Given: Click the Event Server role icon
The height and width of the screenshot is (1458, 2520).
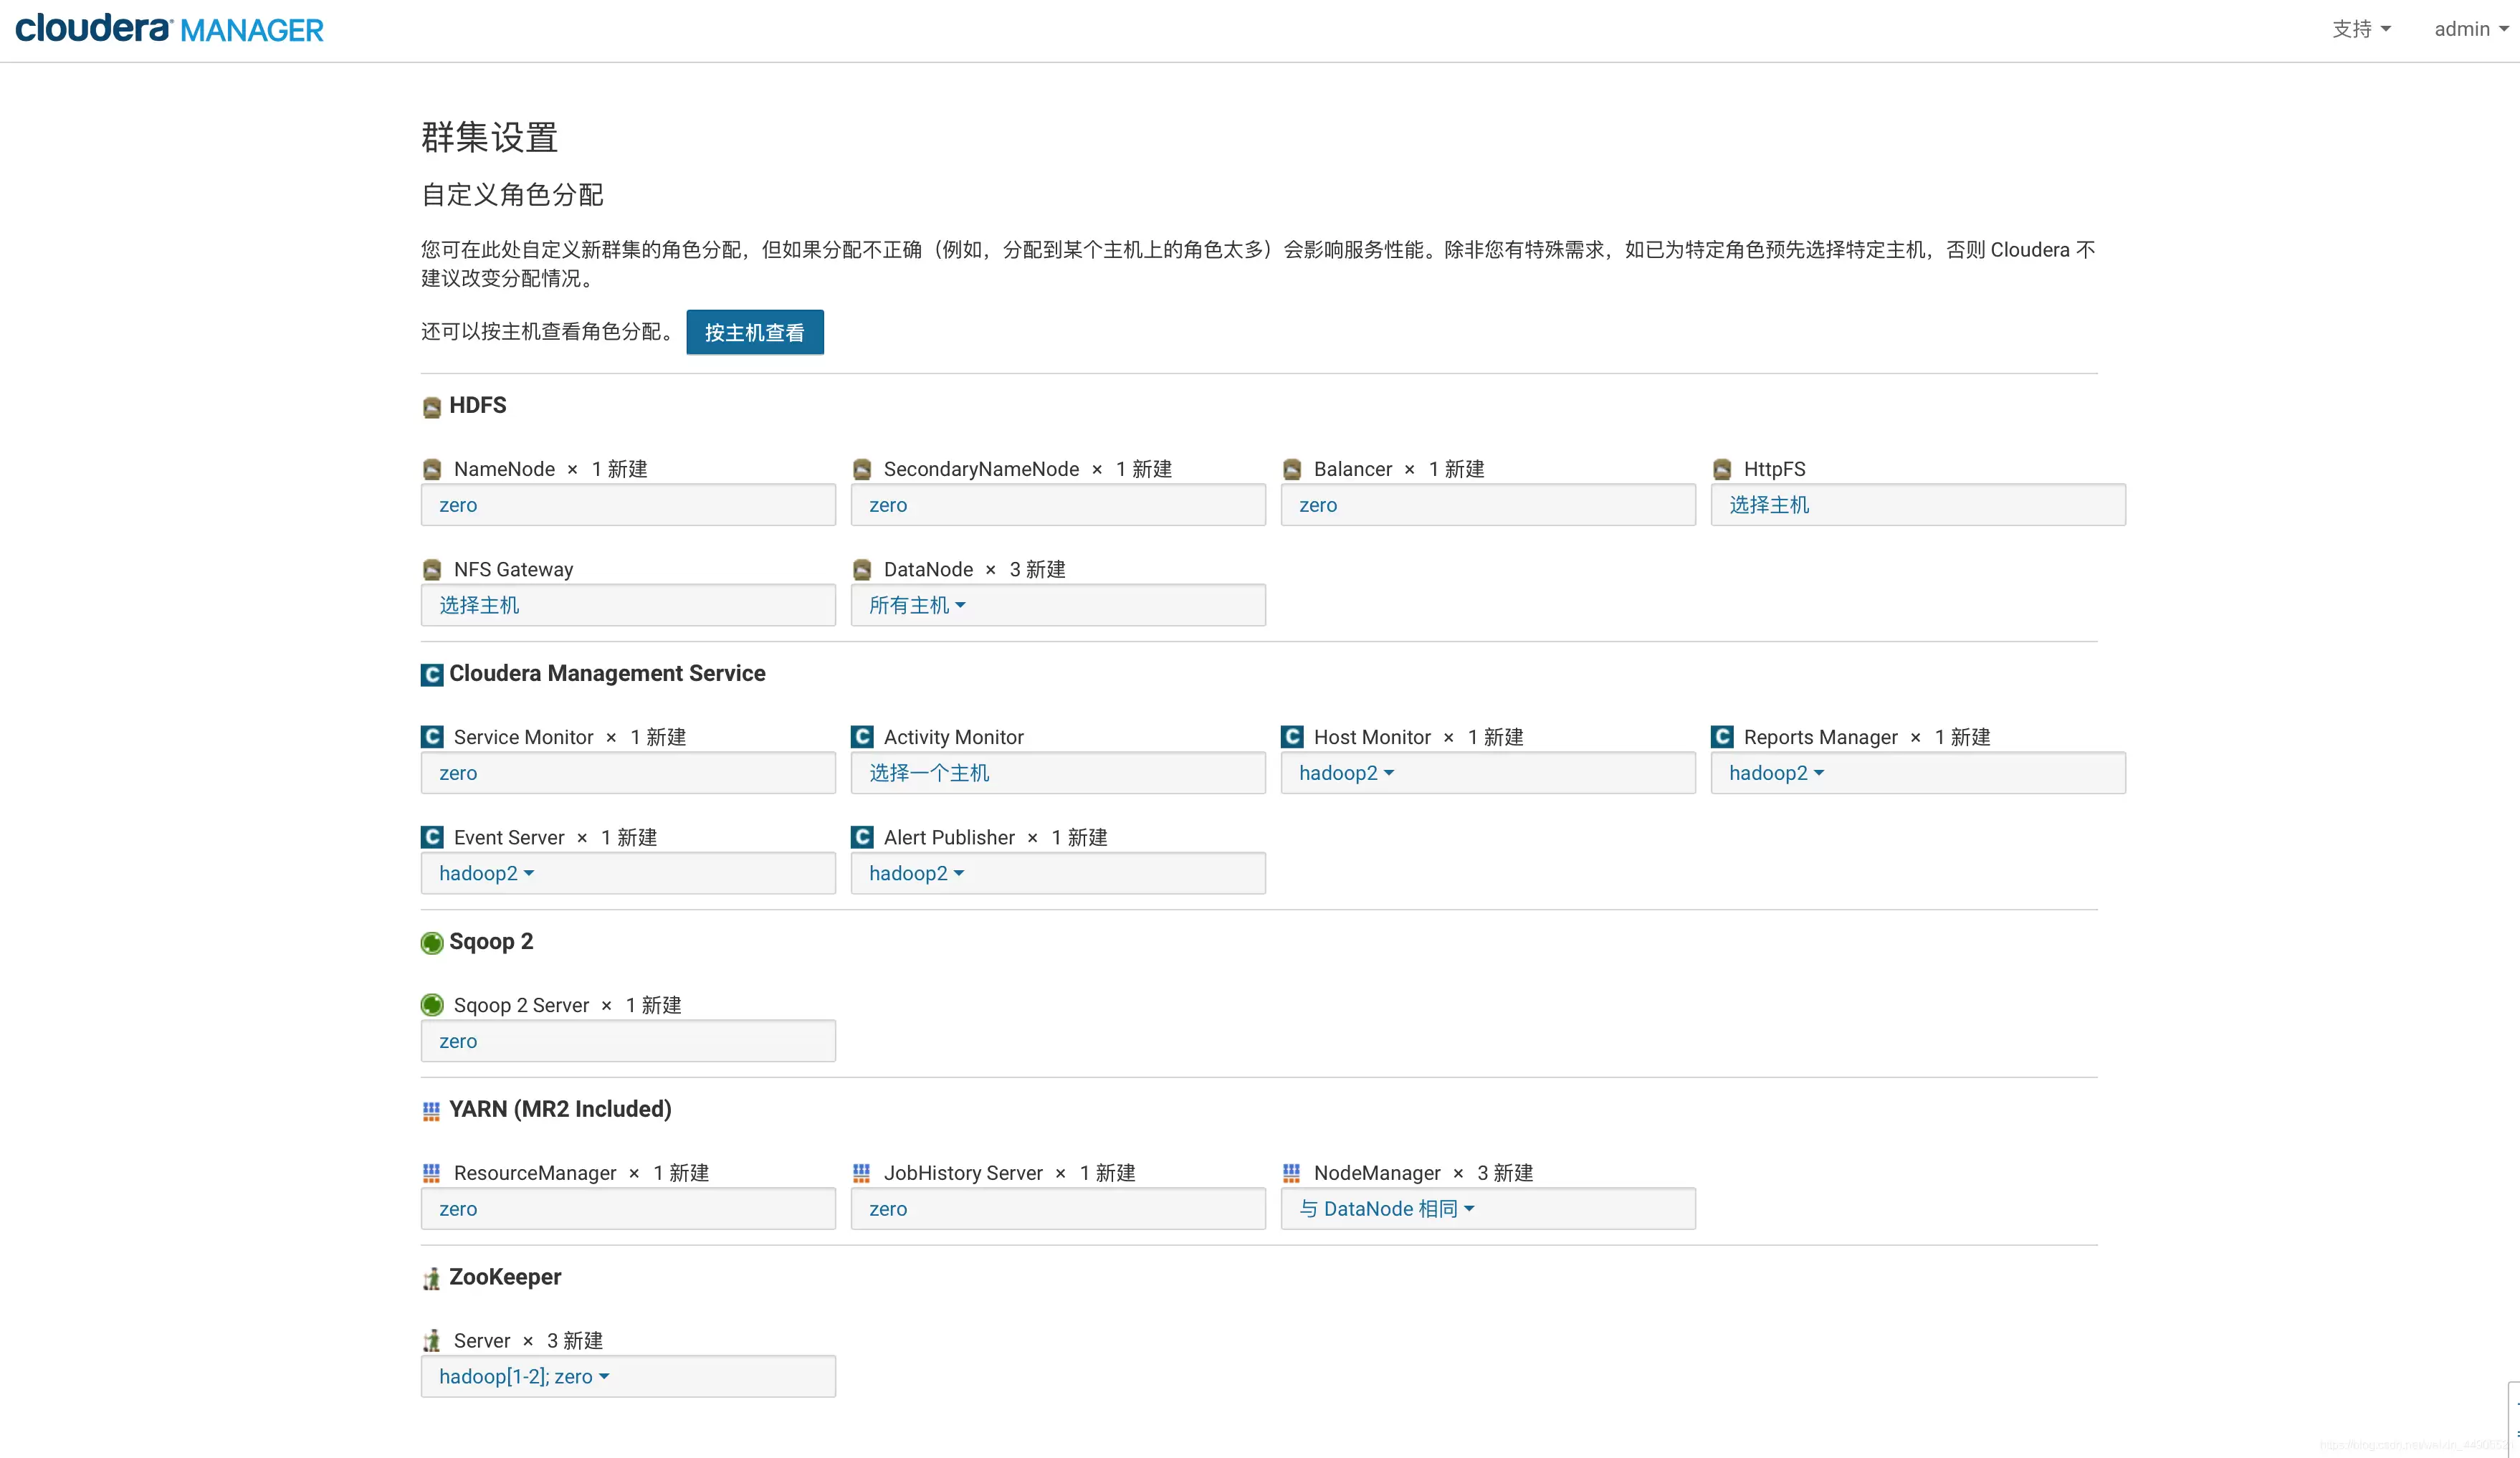Looking at the screenshot, I should tap(432, 837).
